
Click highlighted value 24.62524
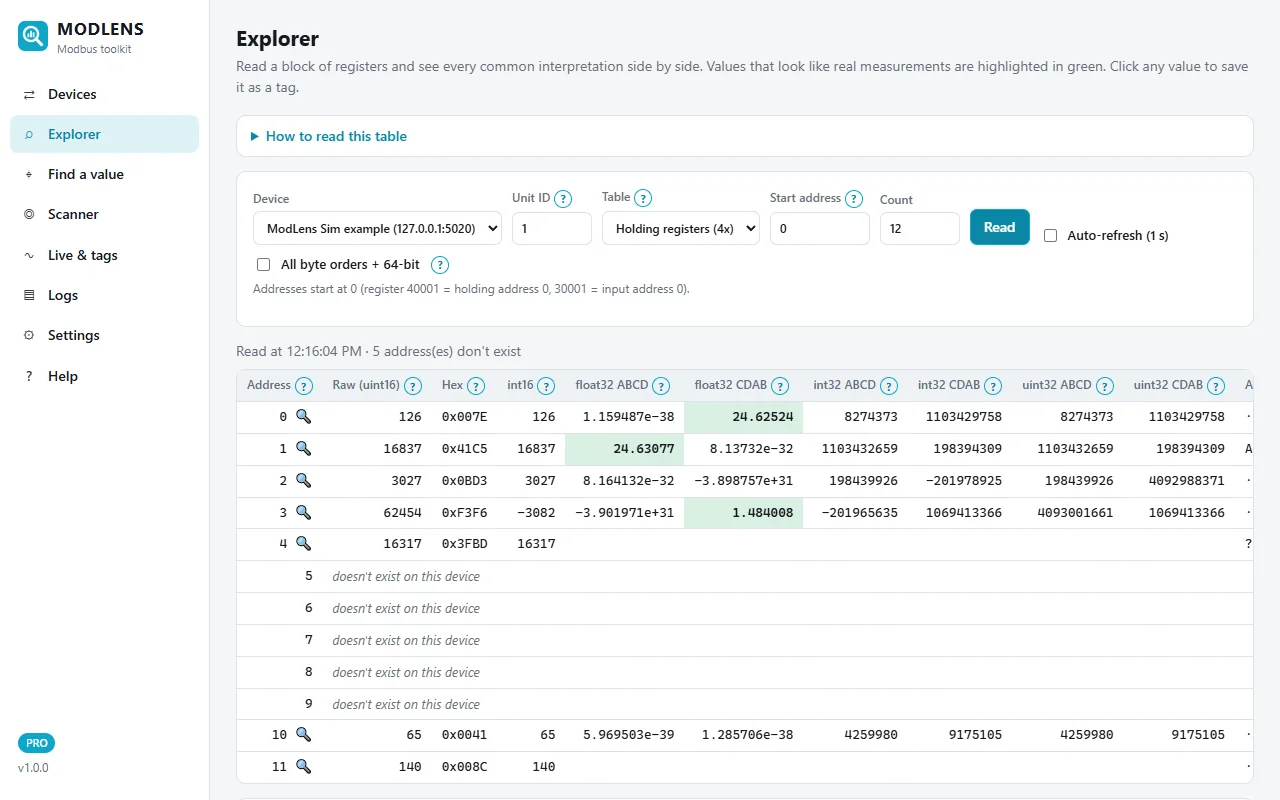[743, 416]
